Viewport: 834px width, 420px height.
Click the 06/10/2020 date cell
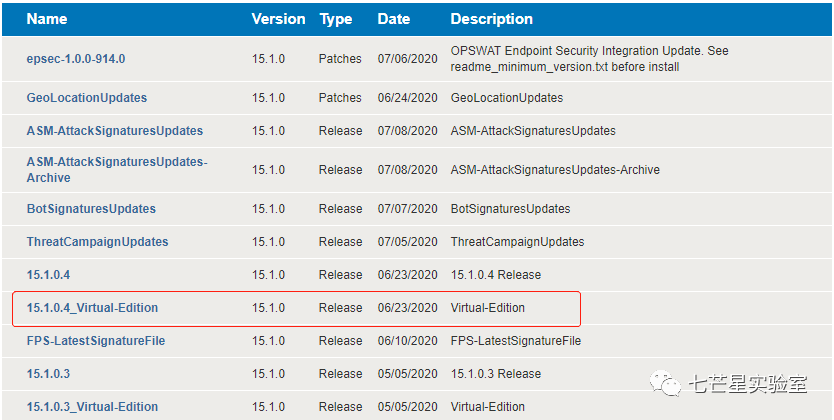click(407, 341)
